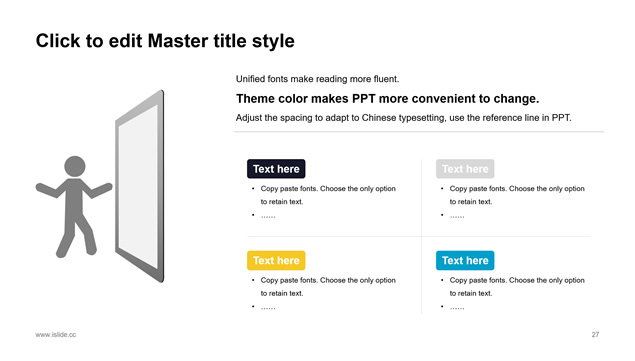Click the horizontal divider below the description

[x=419, y=132]
